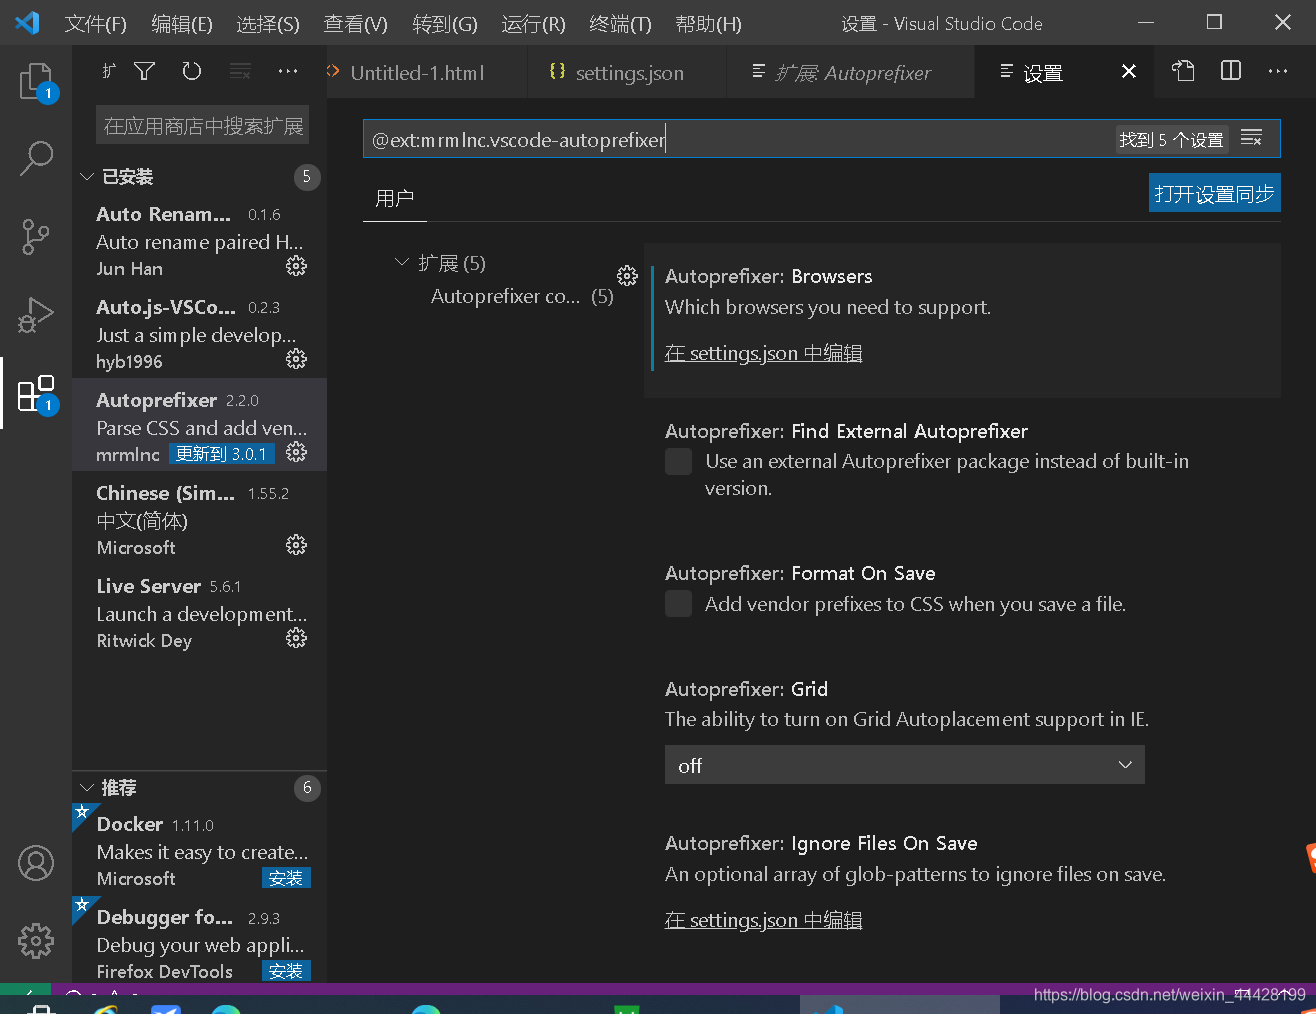1316x1014 pixels.
Task: Select the Auto.js-VSCode extension entry
Action: click(199, 333)
